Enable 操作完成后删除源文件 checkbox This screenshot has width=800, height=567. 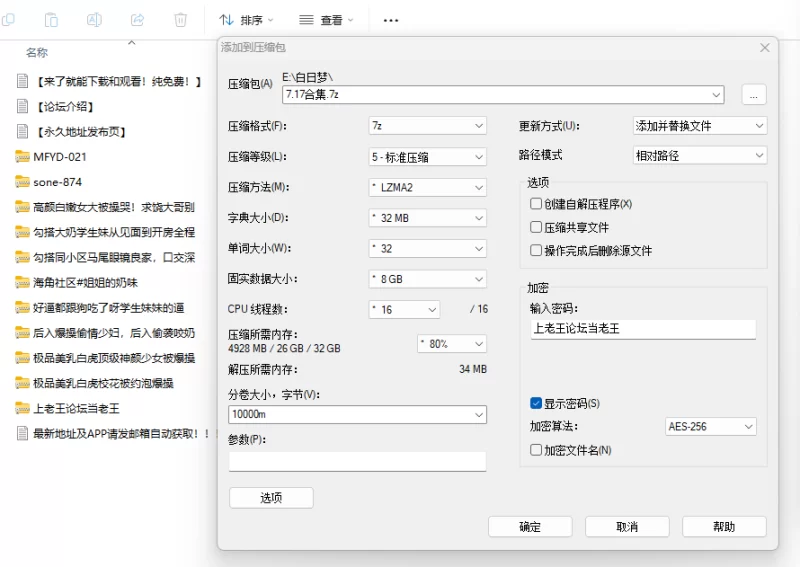tap(536, 250)
